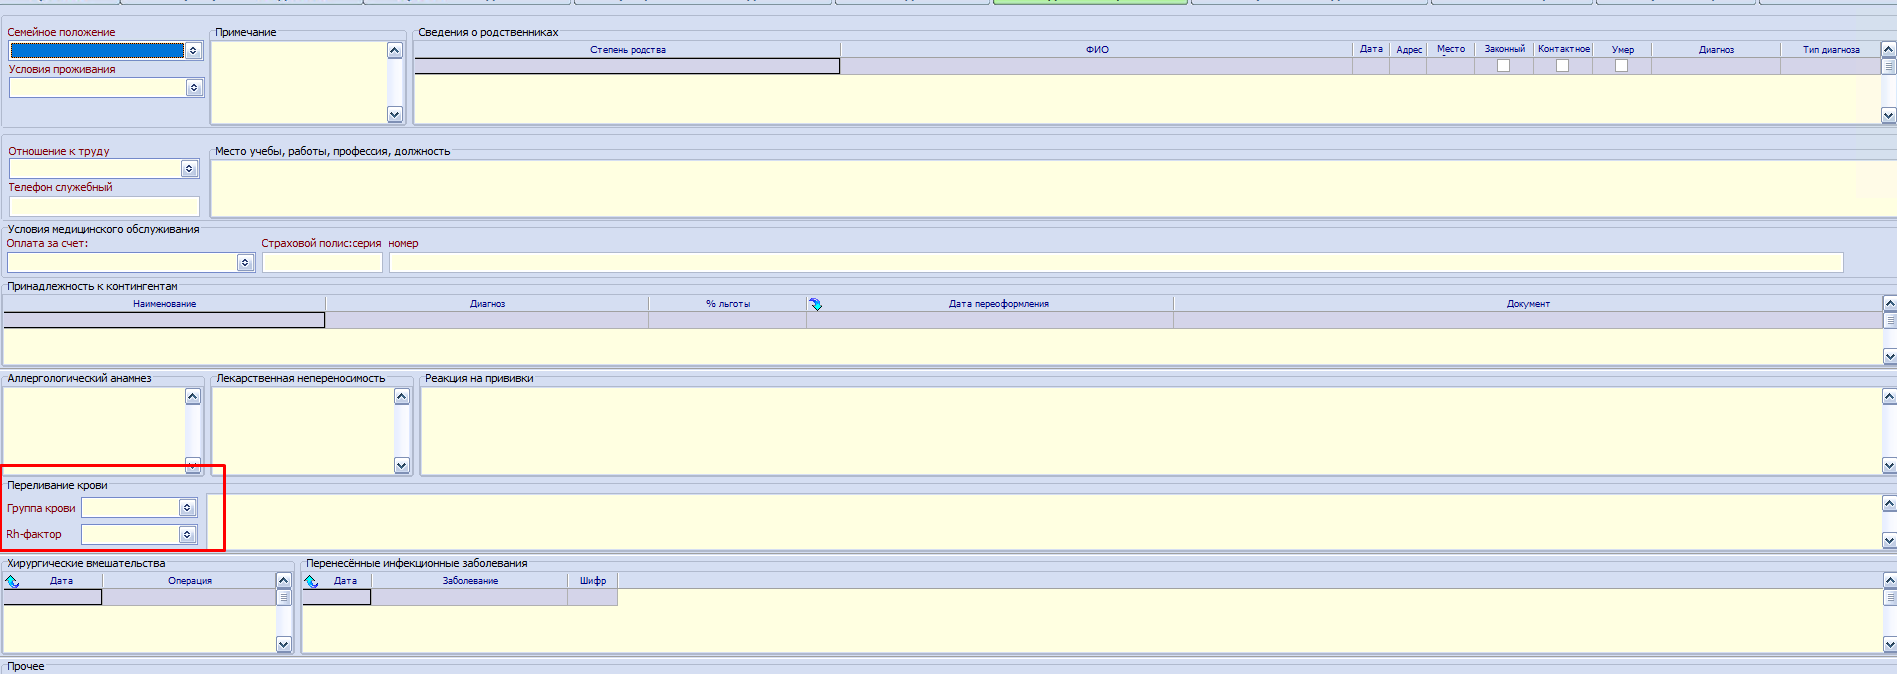Open the Rh-фактор dropdown list

coord(187,535)
